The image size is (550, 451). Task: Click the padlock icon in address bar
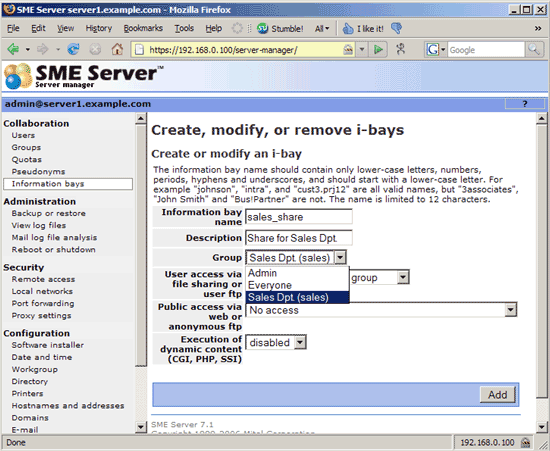(x=348, y=50)
